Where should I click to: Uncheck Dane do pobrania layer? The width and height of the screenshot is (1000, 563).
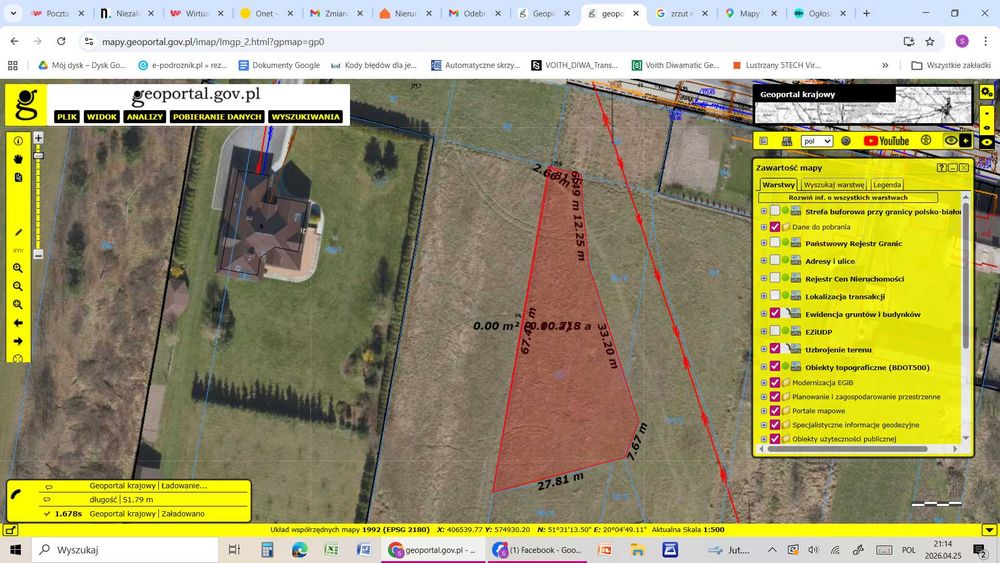pyautogui.click(x=775, y=227)
